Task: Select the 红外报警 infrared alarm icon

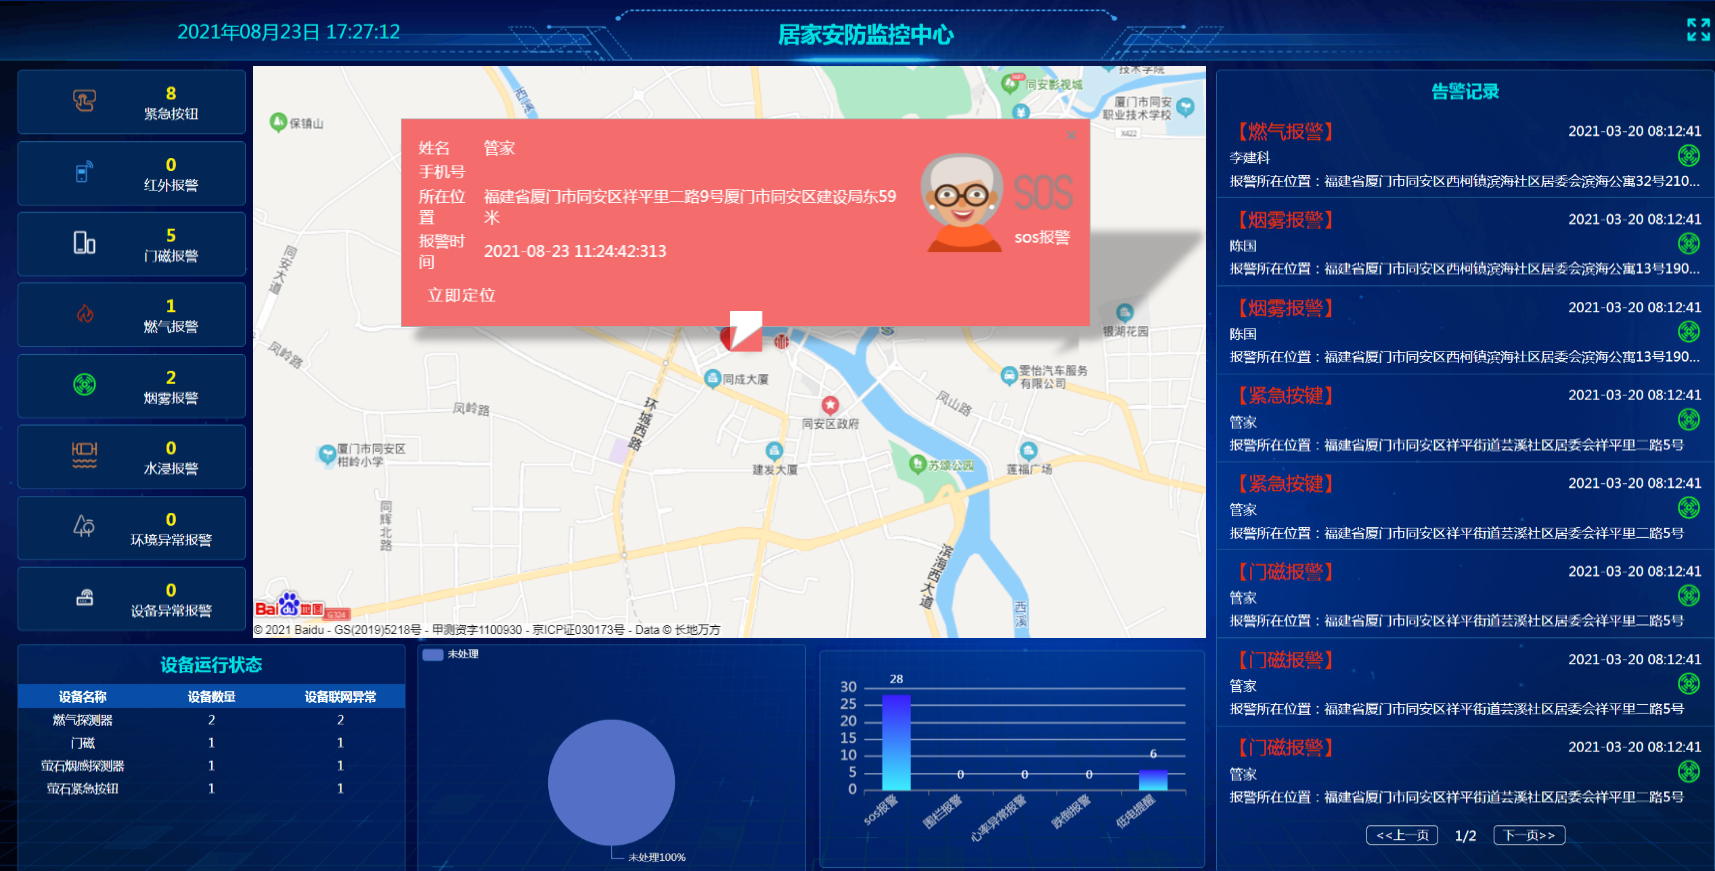Action: (x=85, y=172)
